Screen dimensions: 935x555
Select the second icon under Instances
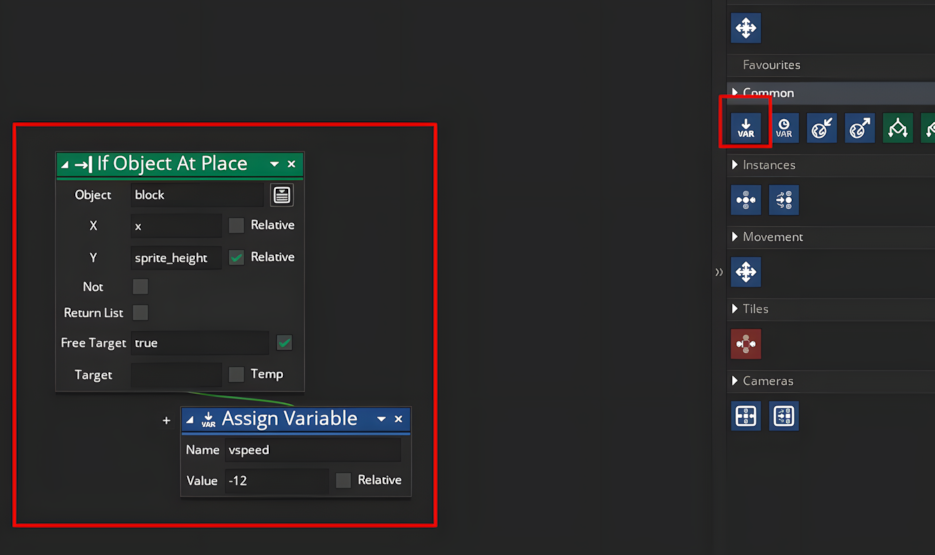pos(784,200)
